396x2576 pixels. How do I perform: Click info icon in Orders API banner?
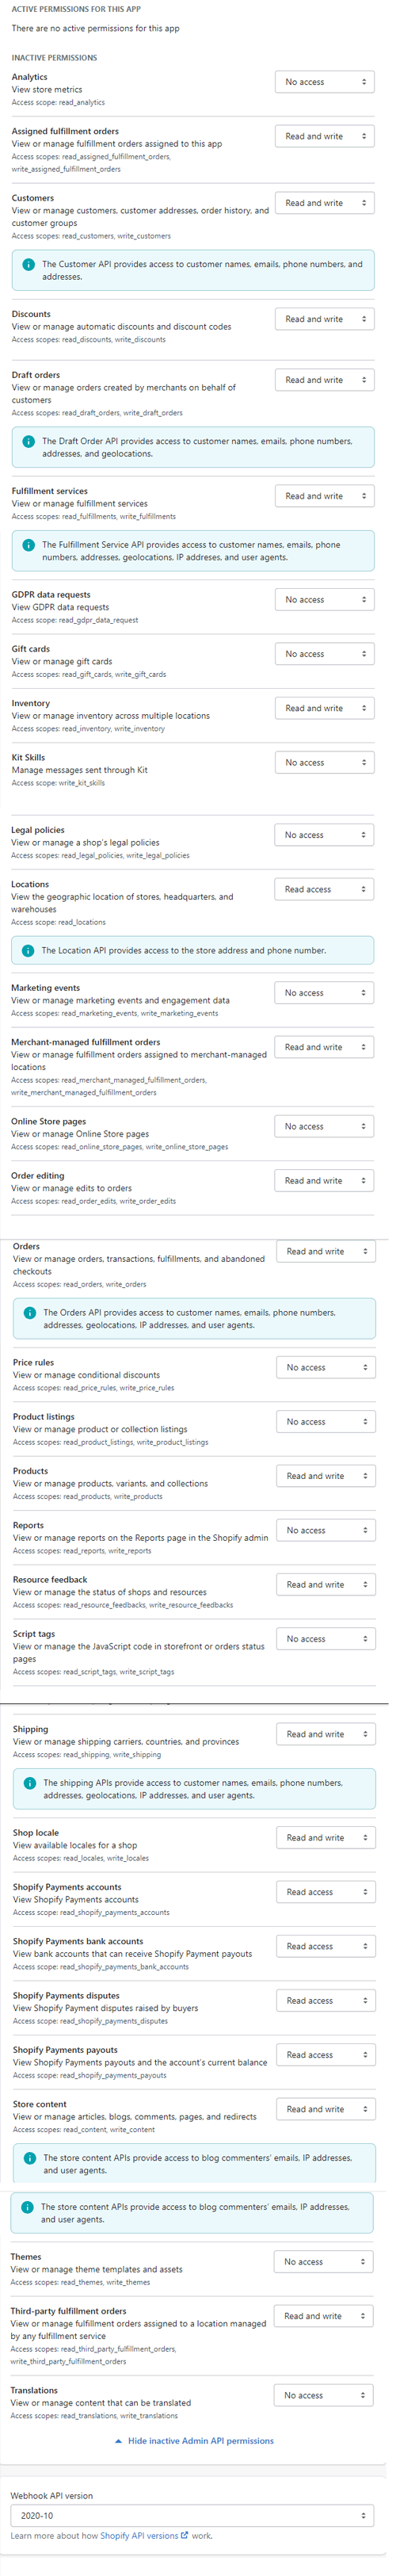coord(30,1313)
